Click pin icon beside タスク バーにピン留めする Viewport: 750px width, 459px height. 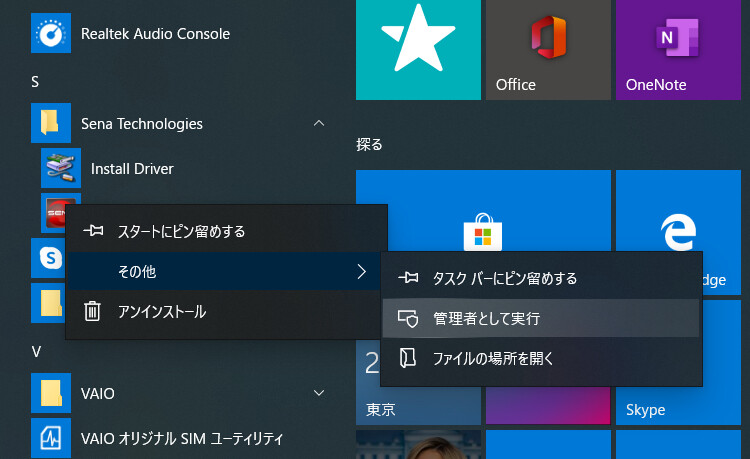(x=408, y=278)
